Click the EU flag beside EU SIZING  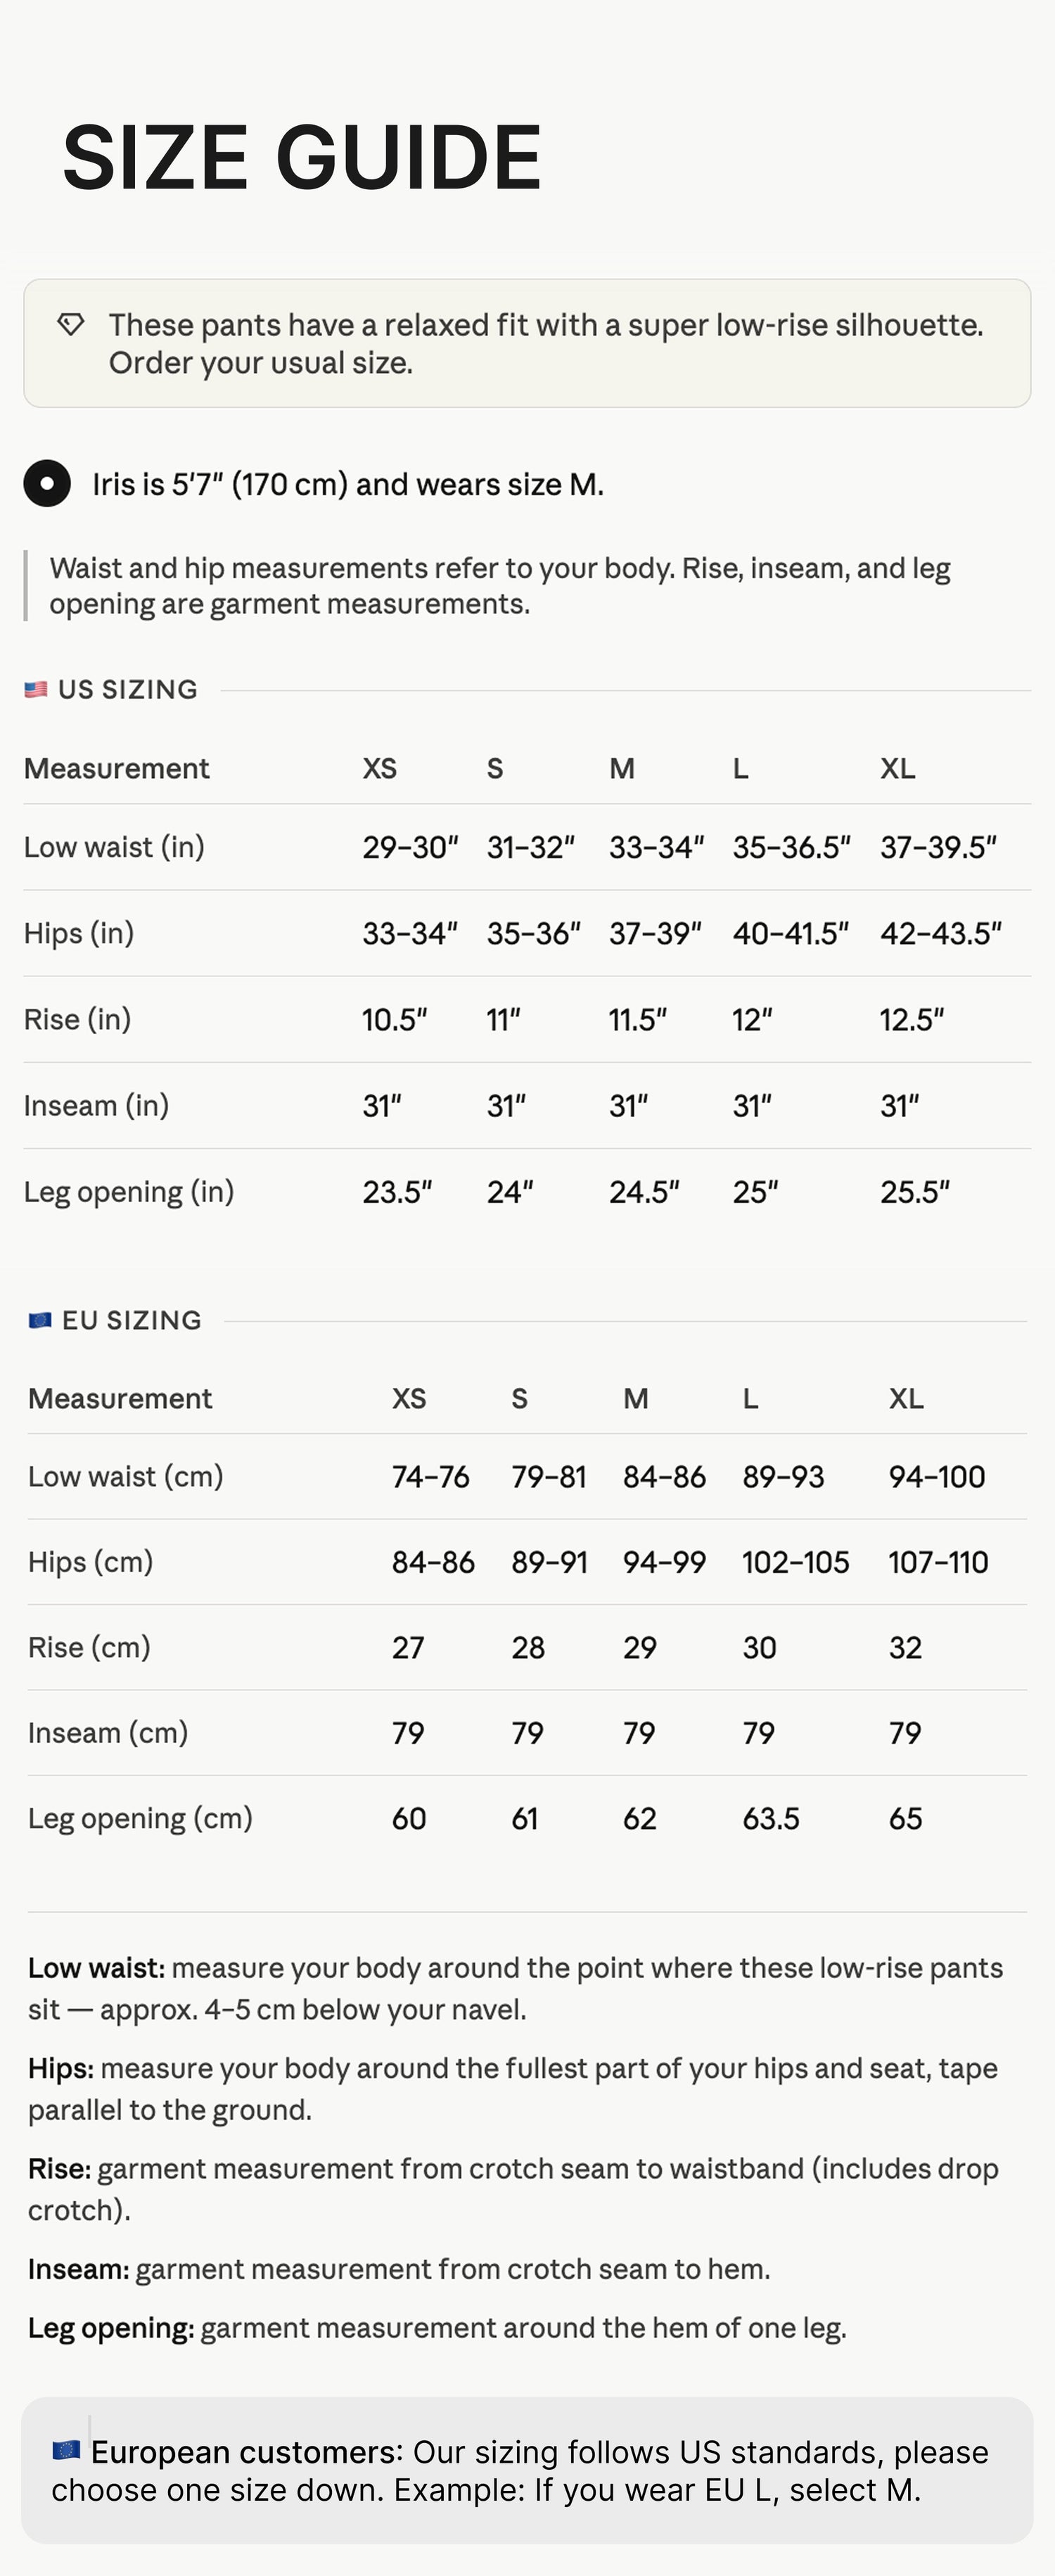(40, 1320)
